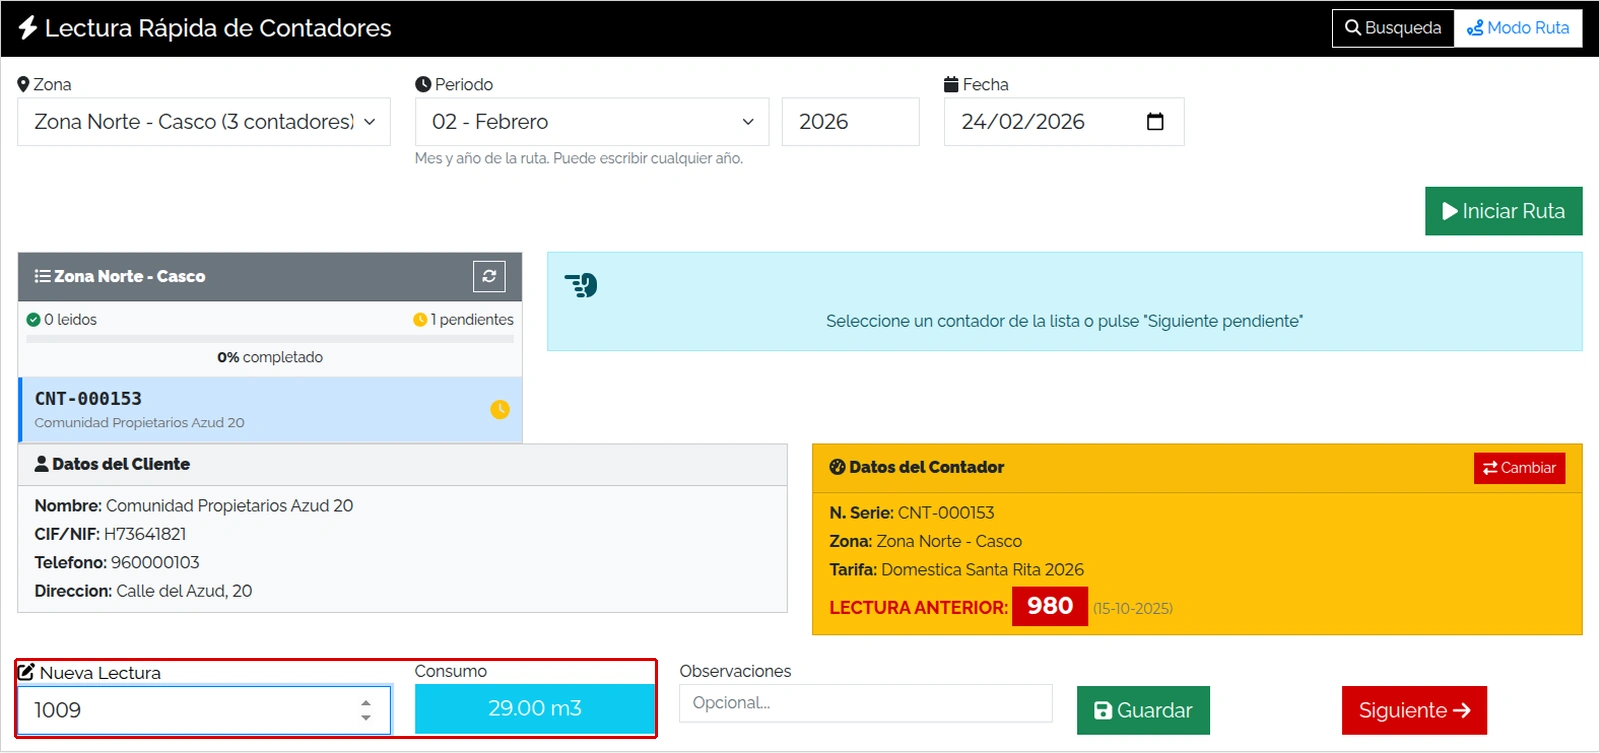Open the Zona dropdown selector

coord(204,122)
